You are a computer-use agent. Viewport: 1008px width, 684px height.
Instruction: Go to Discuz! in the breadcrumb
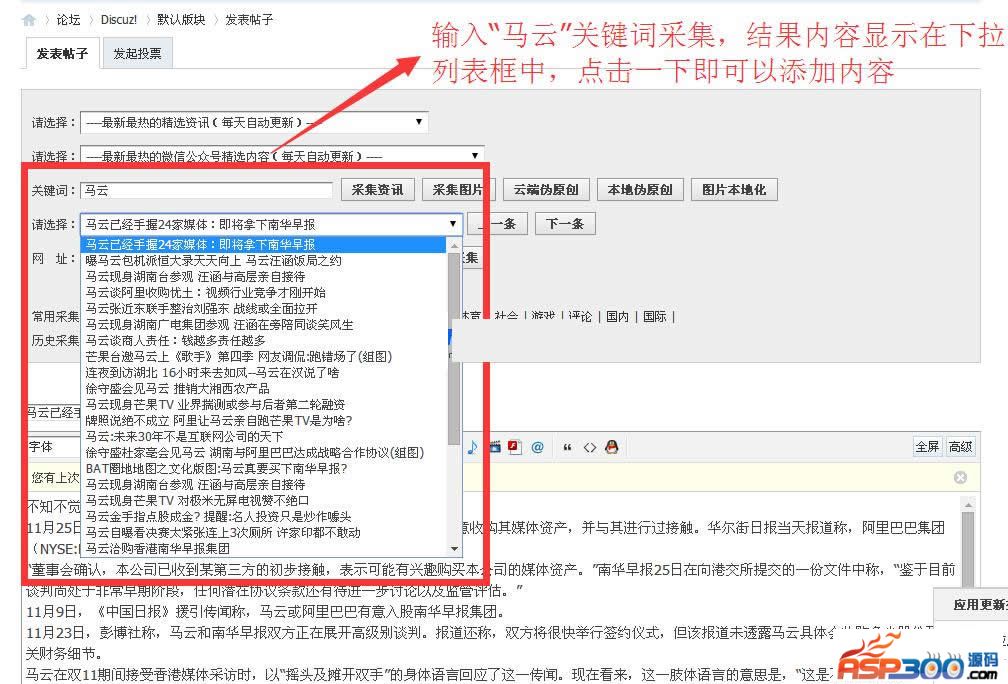[x=119, y=20]
